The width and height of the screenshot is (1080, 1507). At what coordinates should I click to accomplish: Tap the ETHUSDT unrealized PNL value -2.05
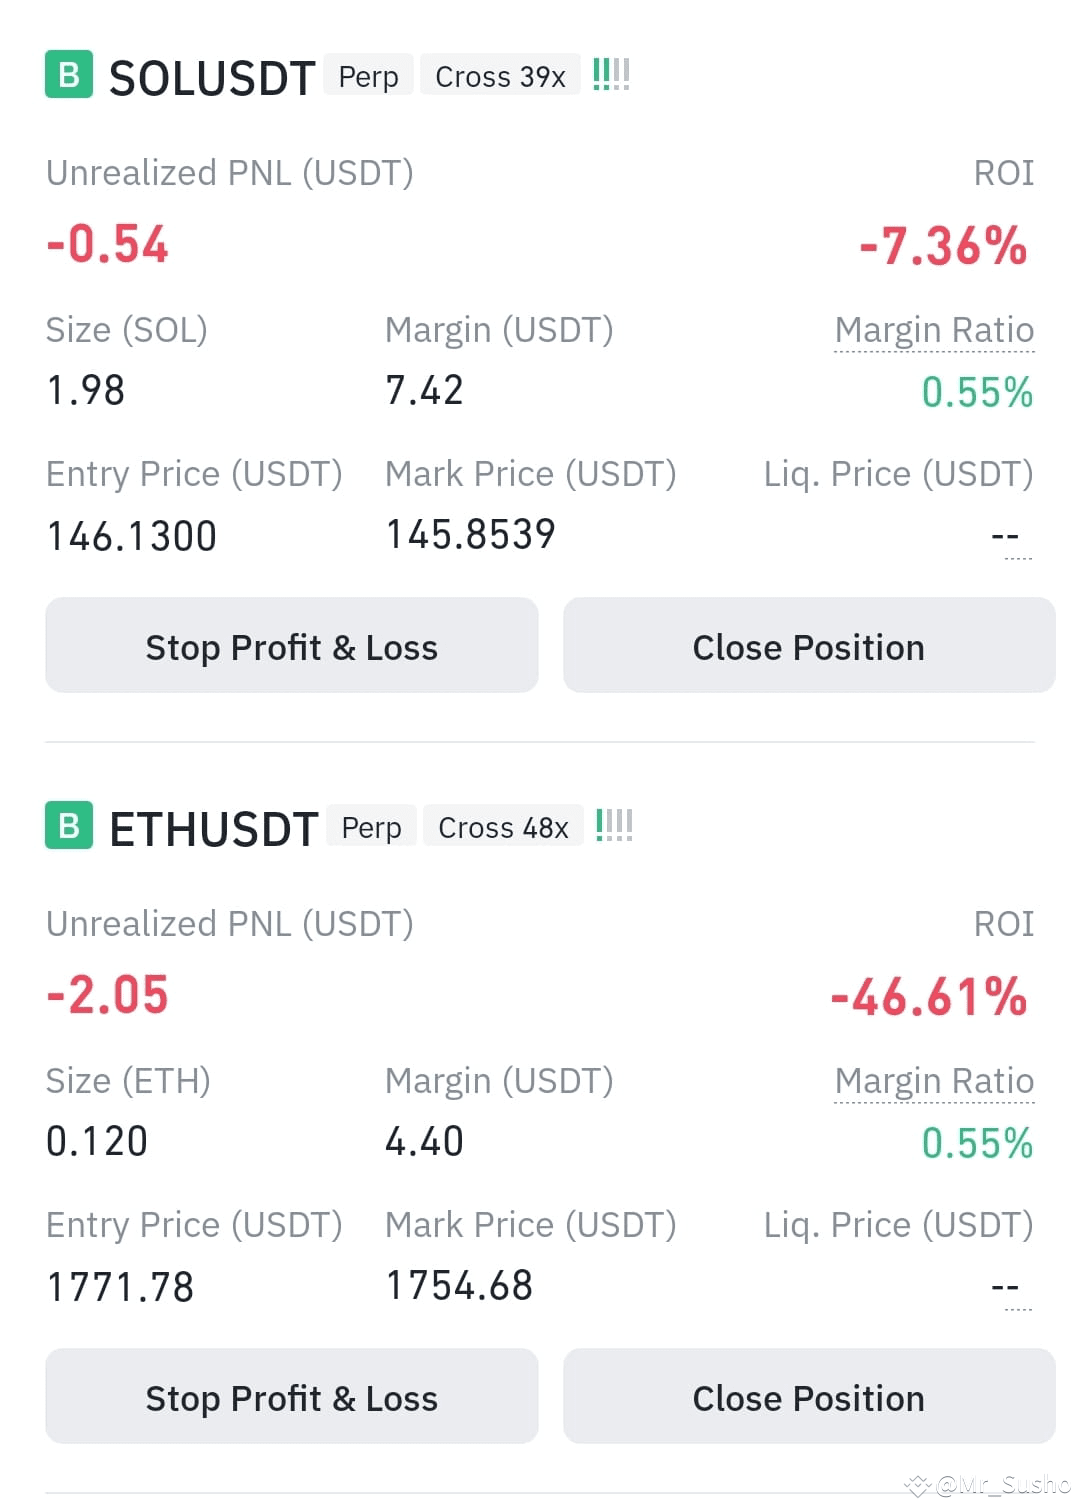[x=108, y=995]
